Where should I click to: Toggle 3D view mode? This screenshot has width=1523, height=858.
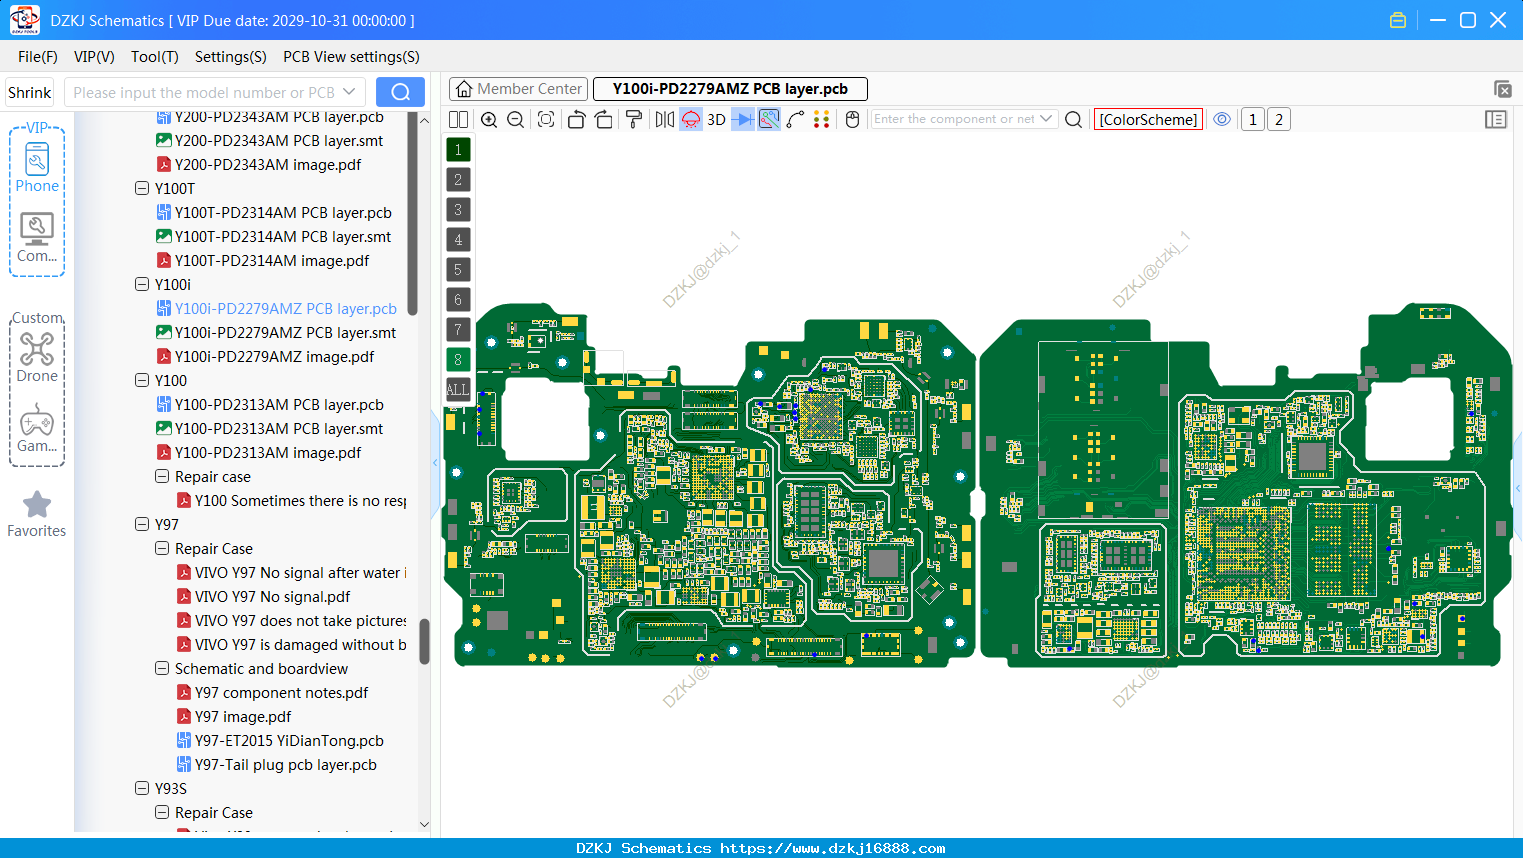(x=716, y=120)
